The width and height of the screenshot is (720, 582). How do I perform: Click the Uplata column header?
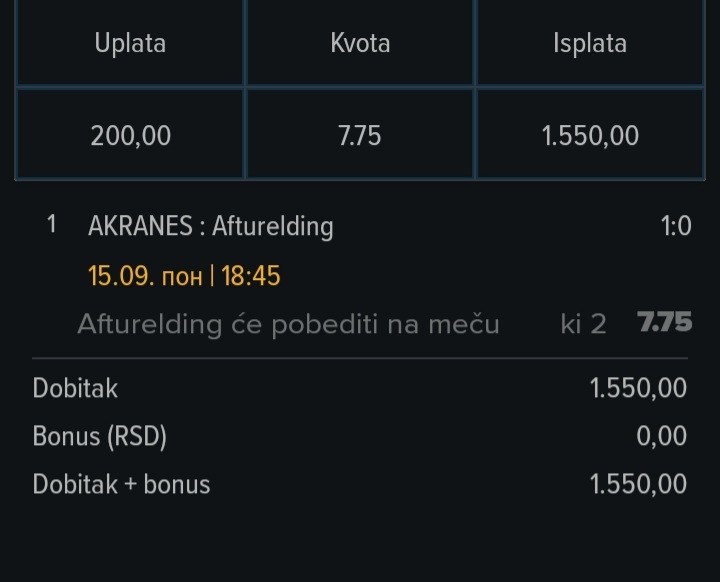130,43
